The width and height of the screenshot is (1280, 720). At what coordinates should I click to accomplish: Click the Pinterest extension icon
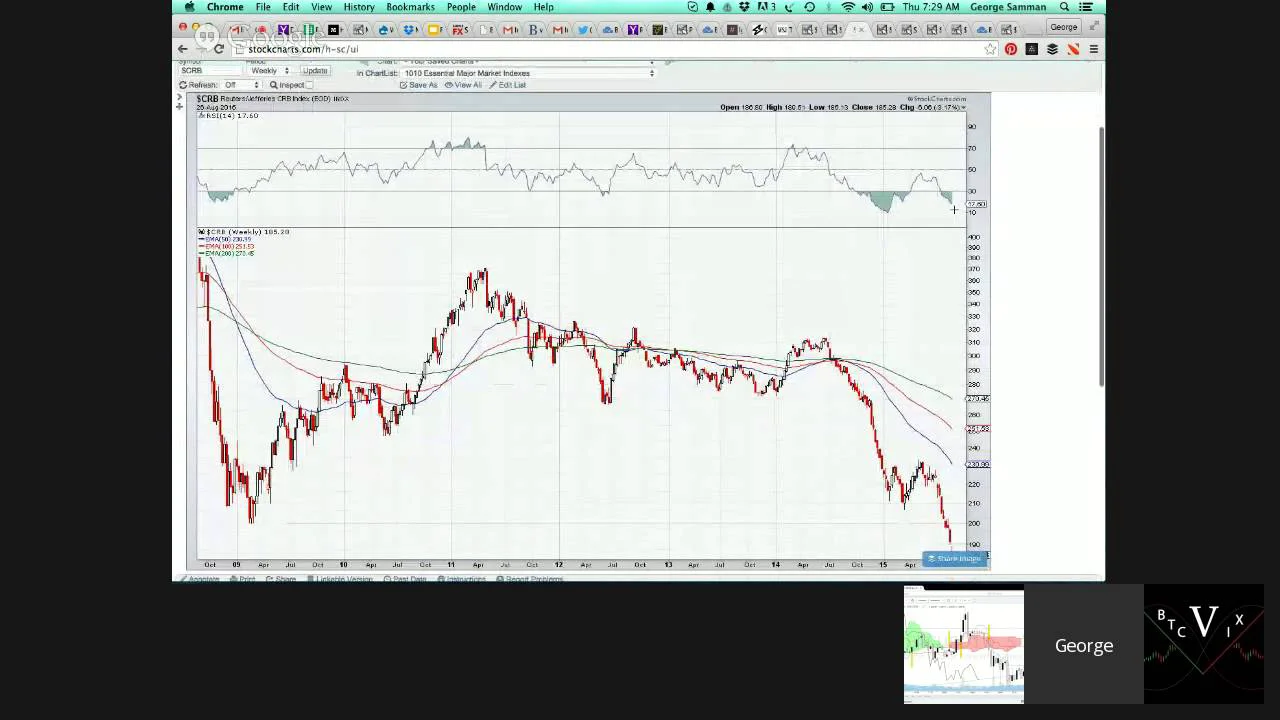click(1011, 49)
